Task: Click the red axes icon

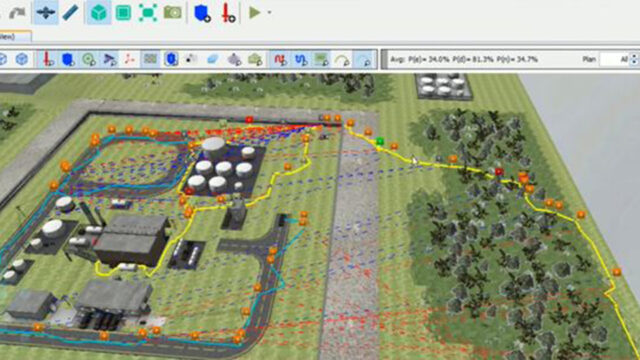Action: [129, 59]
